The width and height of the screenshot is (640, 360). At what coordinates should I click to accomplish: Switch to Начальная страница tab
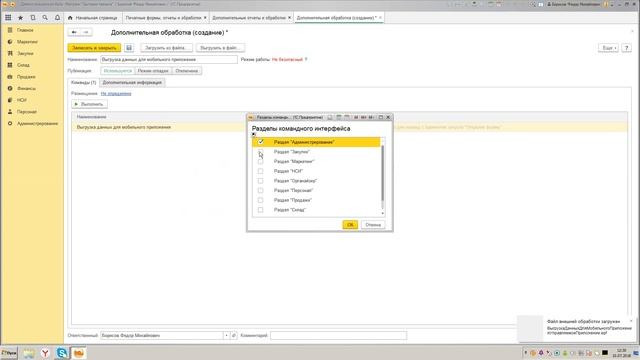pos(93,18)
